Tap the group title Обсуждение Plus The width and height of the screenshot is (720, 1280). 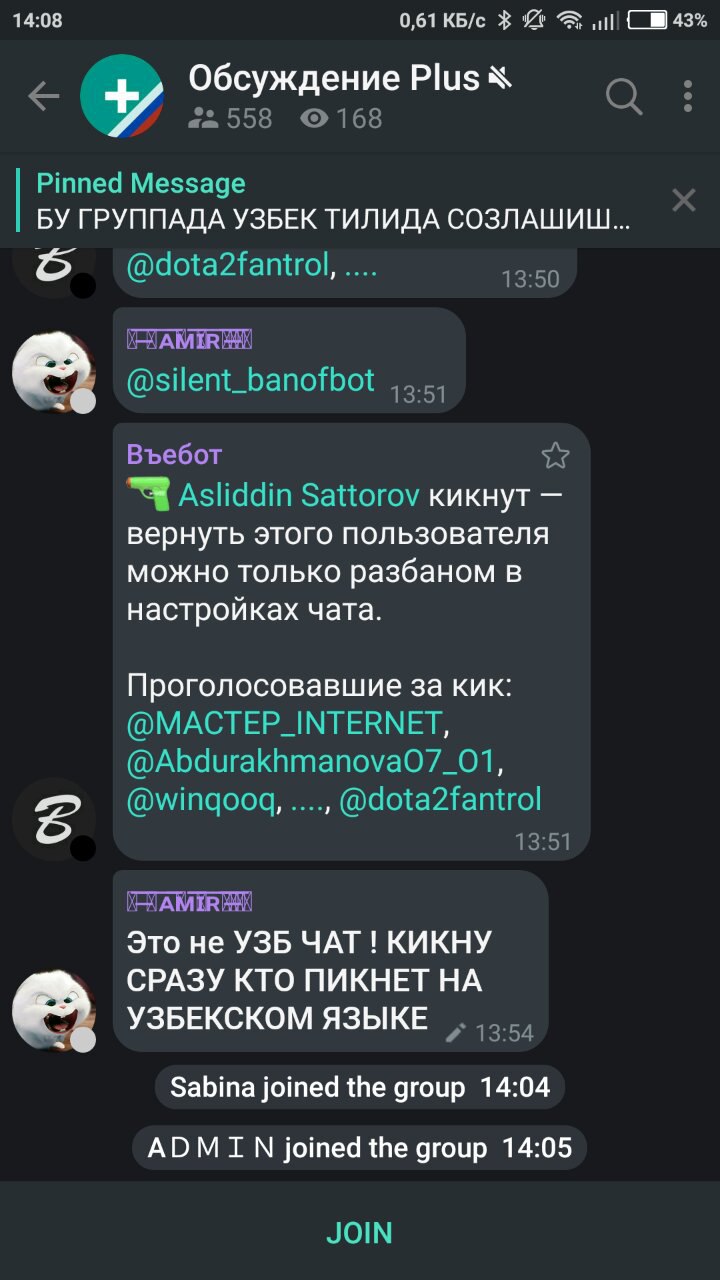coord(335,78)
